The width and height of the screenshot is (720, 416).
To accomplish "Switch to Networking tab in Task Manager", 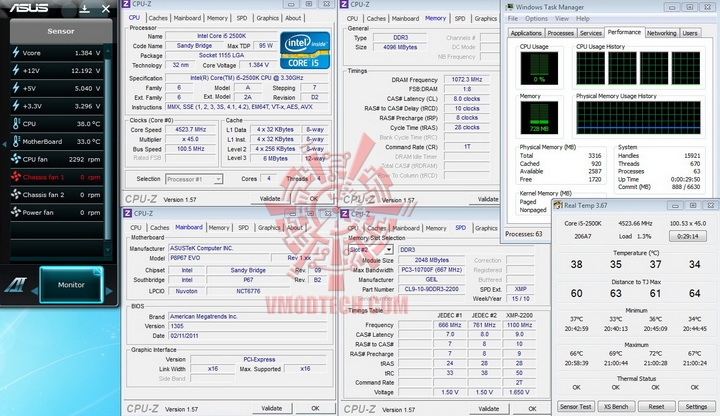I will coord(661,33).
